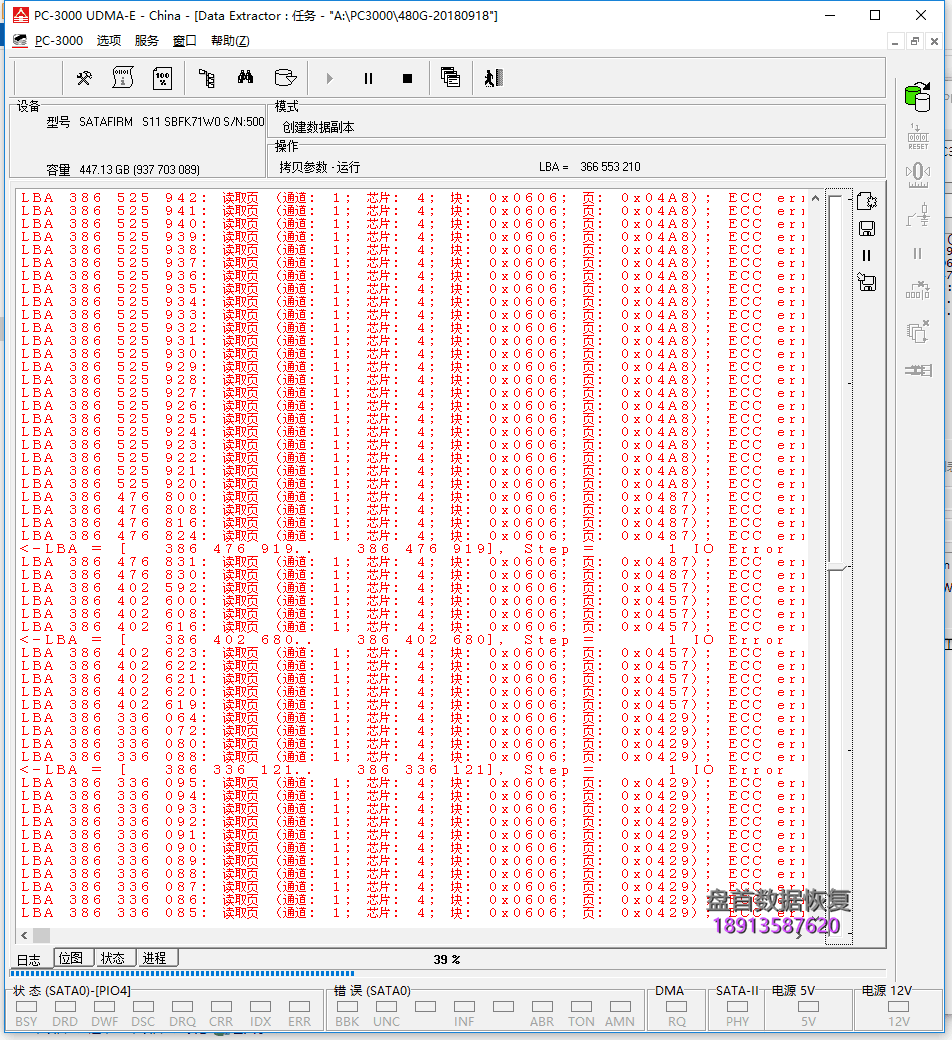This screenshot has height=1040, width=952.
Task: Click the binoculars search icon
Action: [x=245, y=78]
